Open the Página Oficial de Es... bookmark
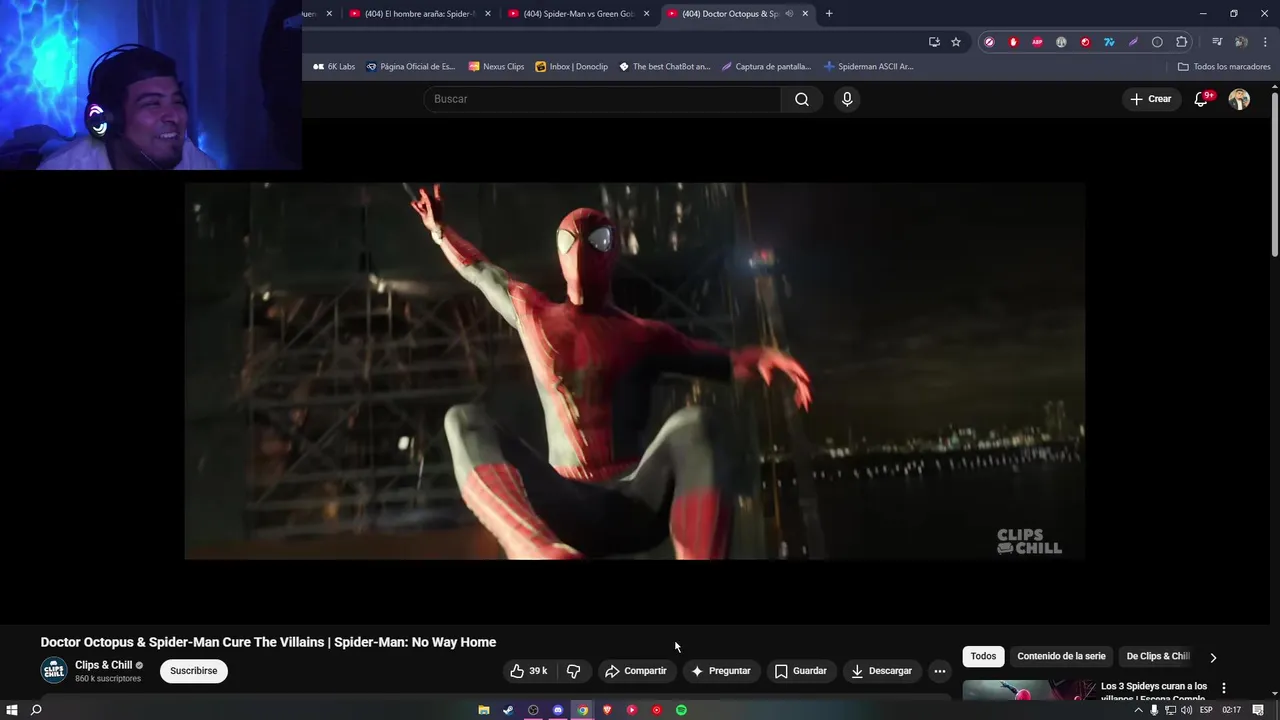Viewport: 1280px width, 720px height. 410,67
